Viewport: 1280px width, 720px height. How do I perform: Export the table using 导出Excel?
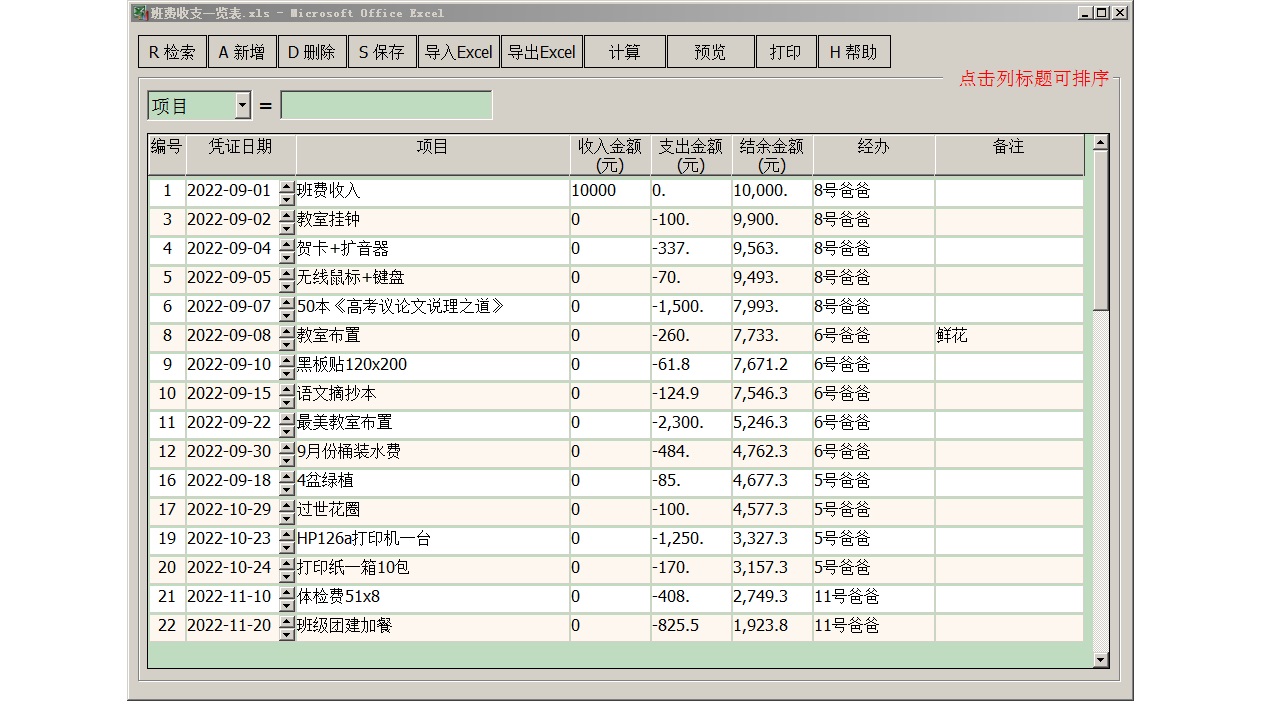tap(541, 51)
